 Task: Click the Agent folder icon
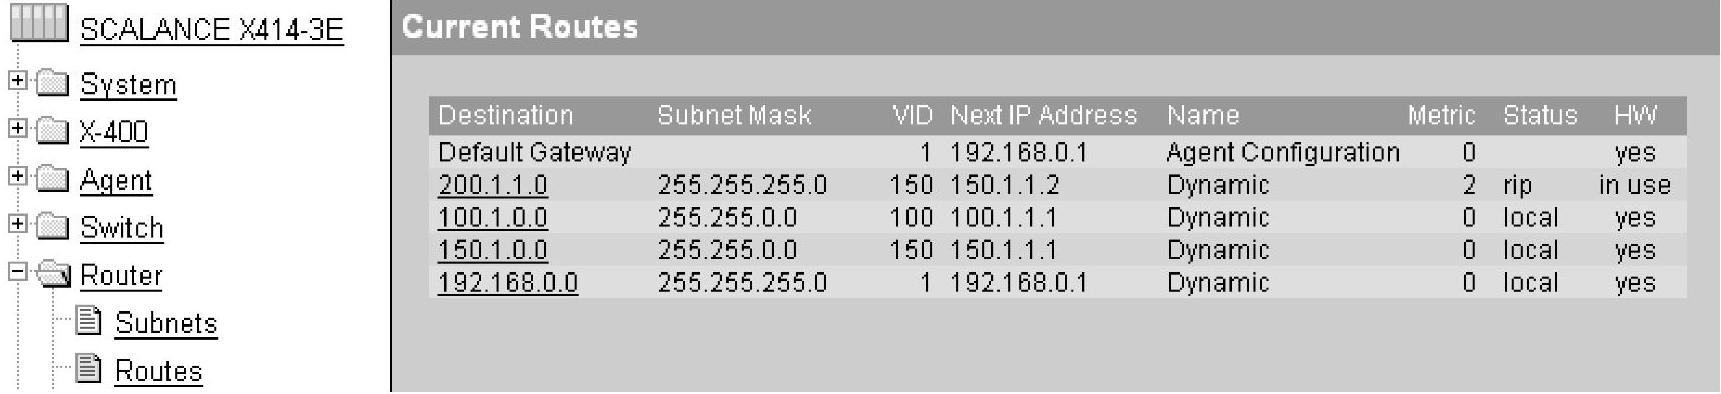[53, 179]
